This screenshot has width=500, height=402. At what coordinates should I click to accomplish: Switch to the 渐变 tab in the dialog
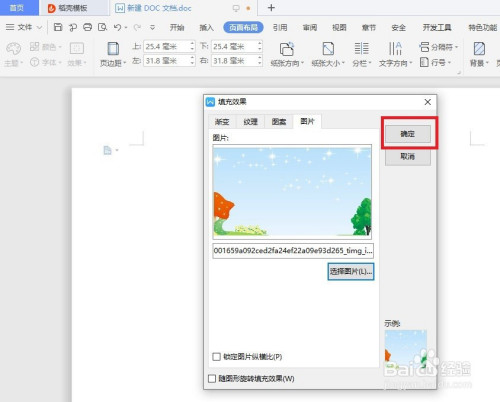(x=222, y=122)
